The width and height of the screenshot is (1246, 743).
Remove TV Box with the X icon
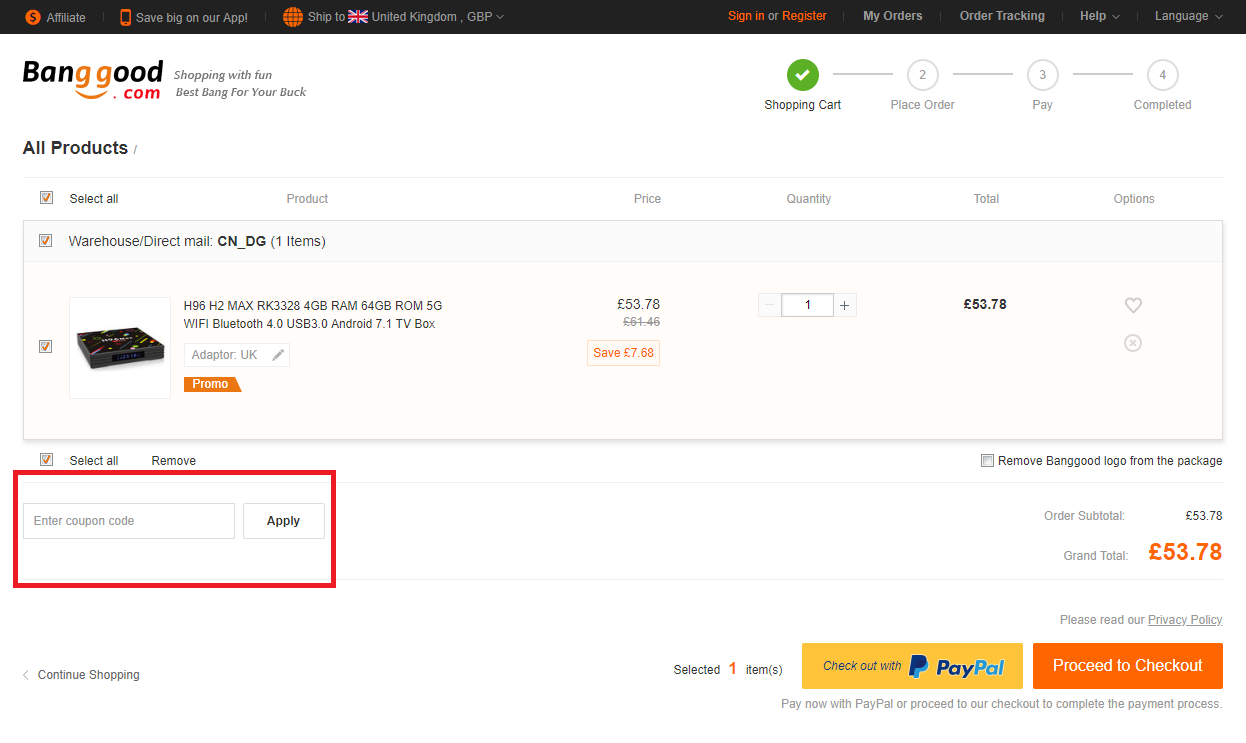click(1133, 343)
